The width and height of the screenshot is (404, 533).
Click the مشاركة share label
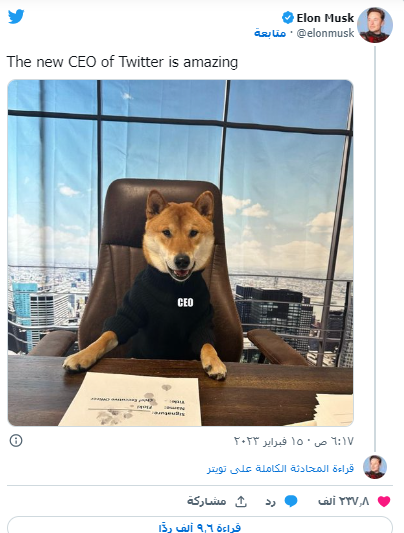pyautogui.click(x=207, y=501)
